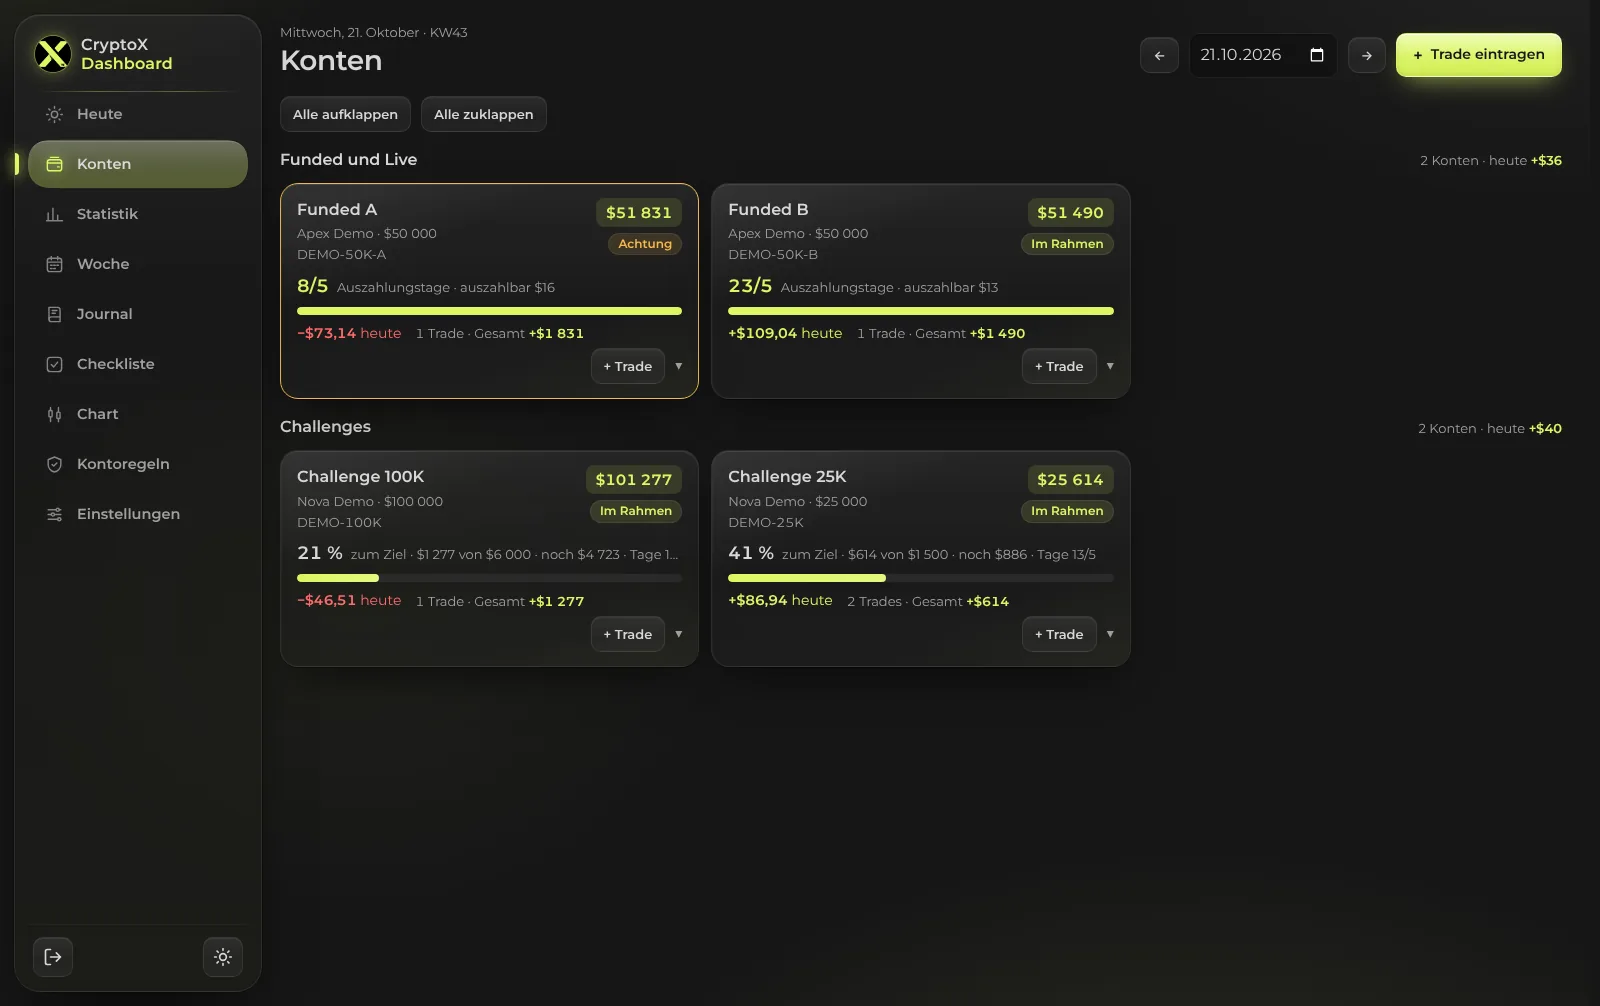
Task: Click the $51 490 balance on Funded B
Action: (x=1070, y=212)
